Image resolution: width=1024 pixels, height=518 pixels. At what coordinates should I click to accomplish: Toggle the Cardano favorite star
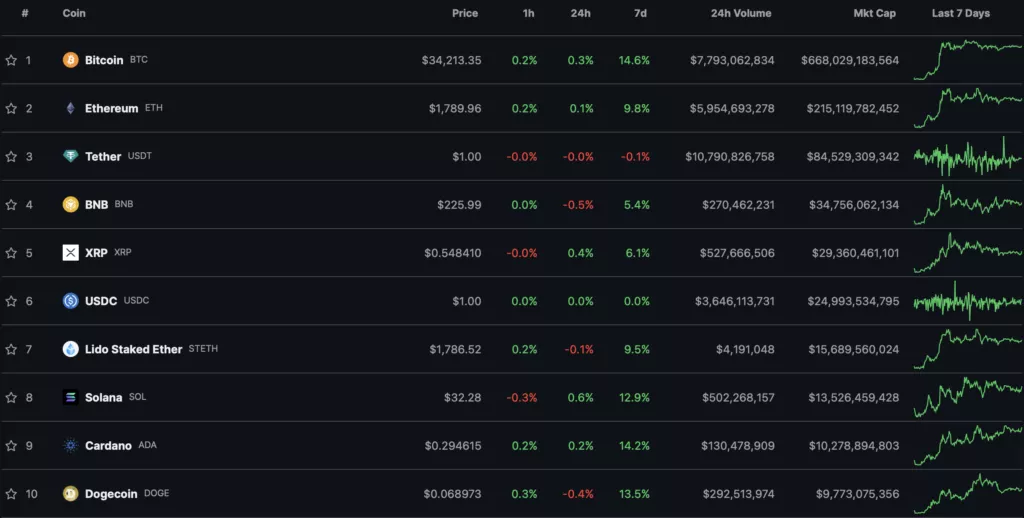(11, 445)
